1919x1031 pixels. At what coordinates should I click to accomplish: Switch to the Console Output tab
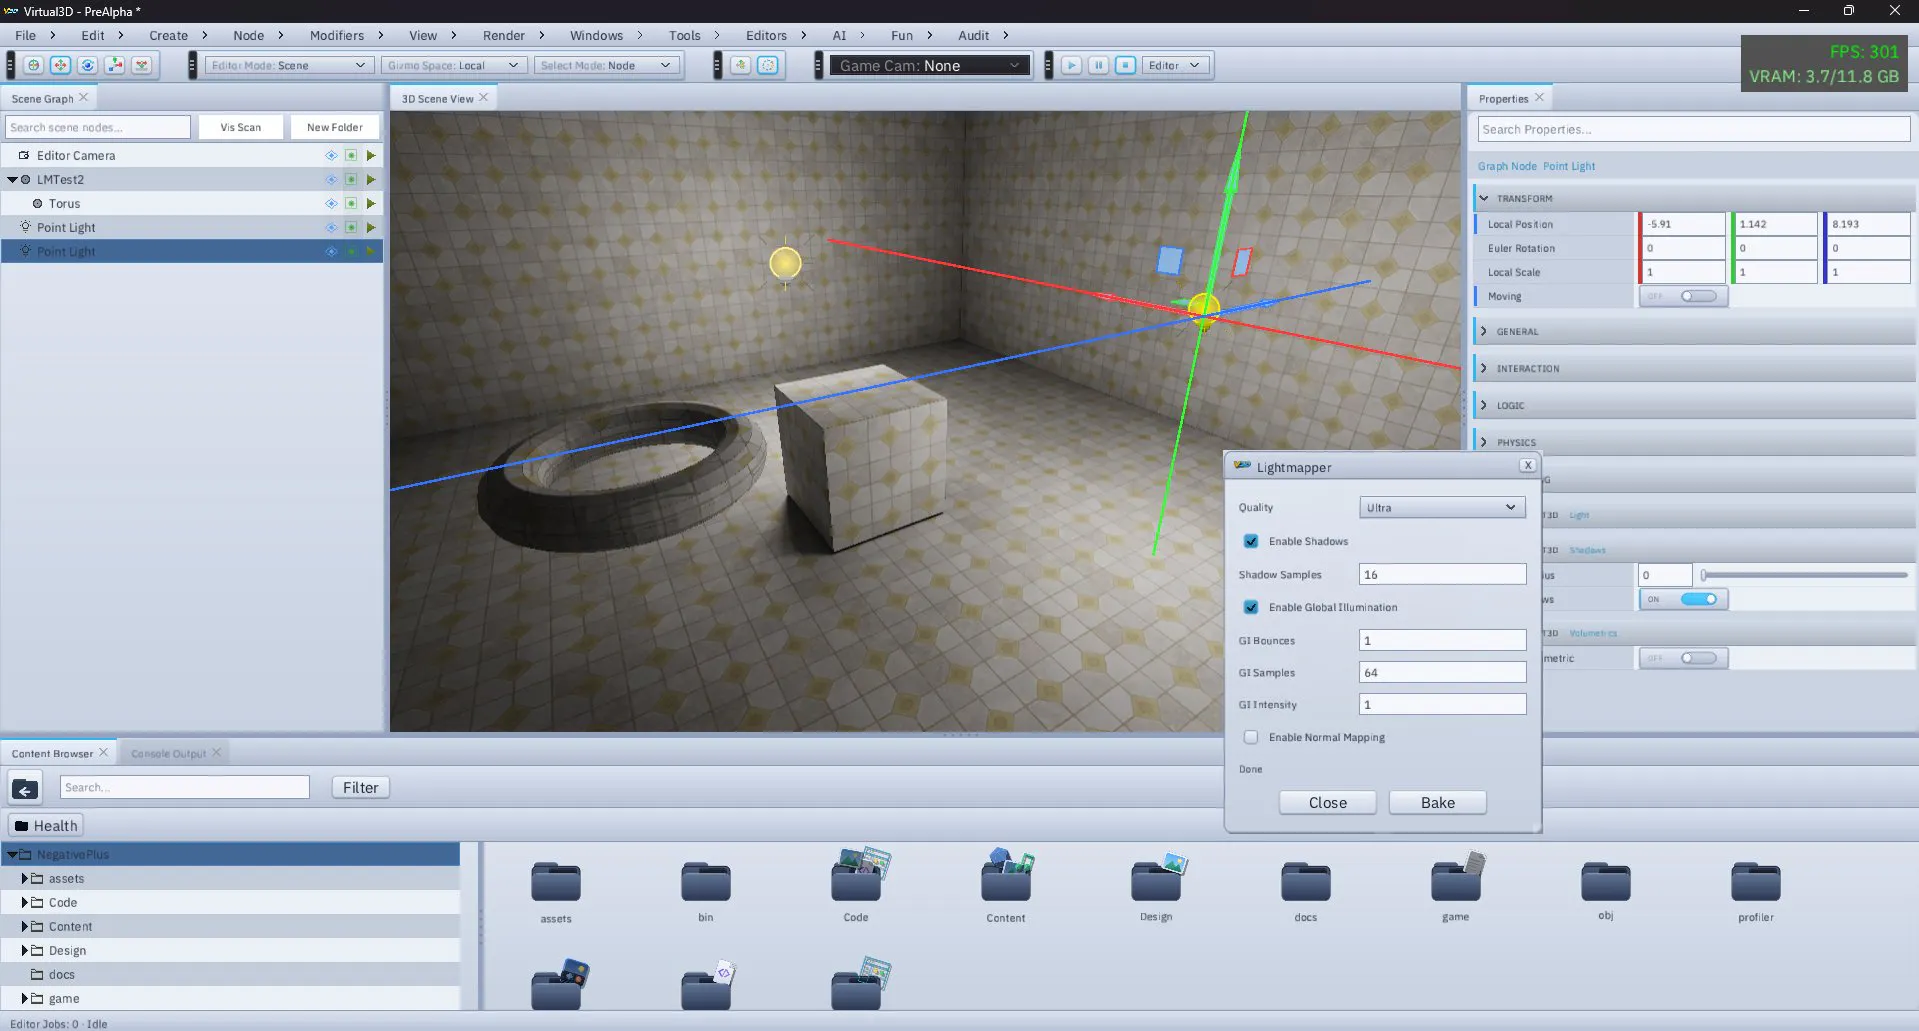(168, 753)
